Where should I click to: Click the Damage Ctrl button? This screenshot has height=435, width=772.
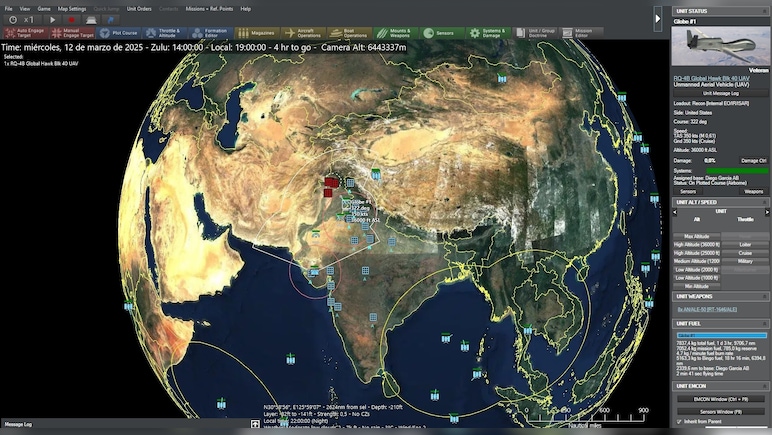[753, 161]
